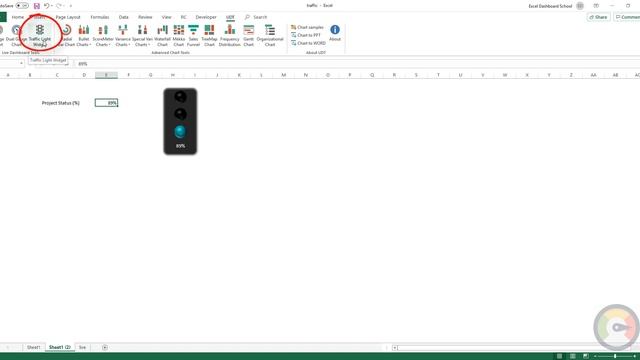Click the Excel Dashboard School account name
This screenshot has width=640, height=360.
[x=550, y=6]
